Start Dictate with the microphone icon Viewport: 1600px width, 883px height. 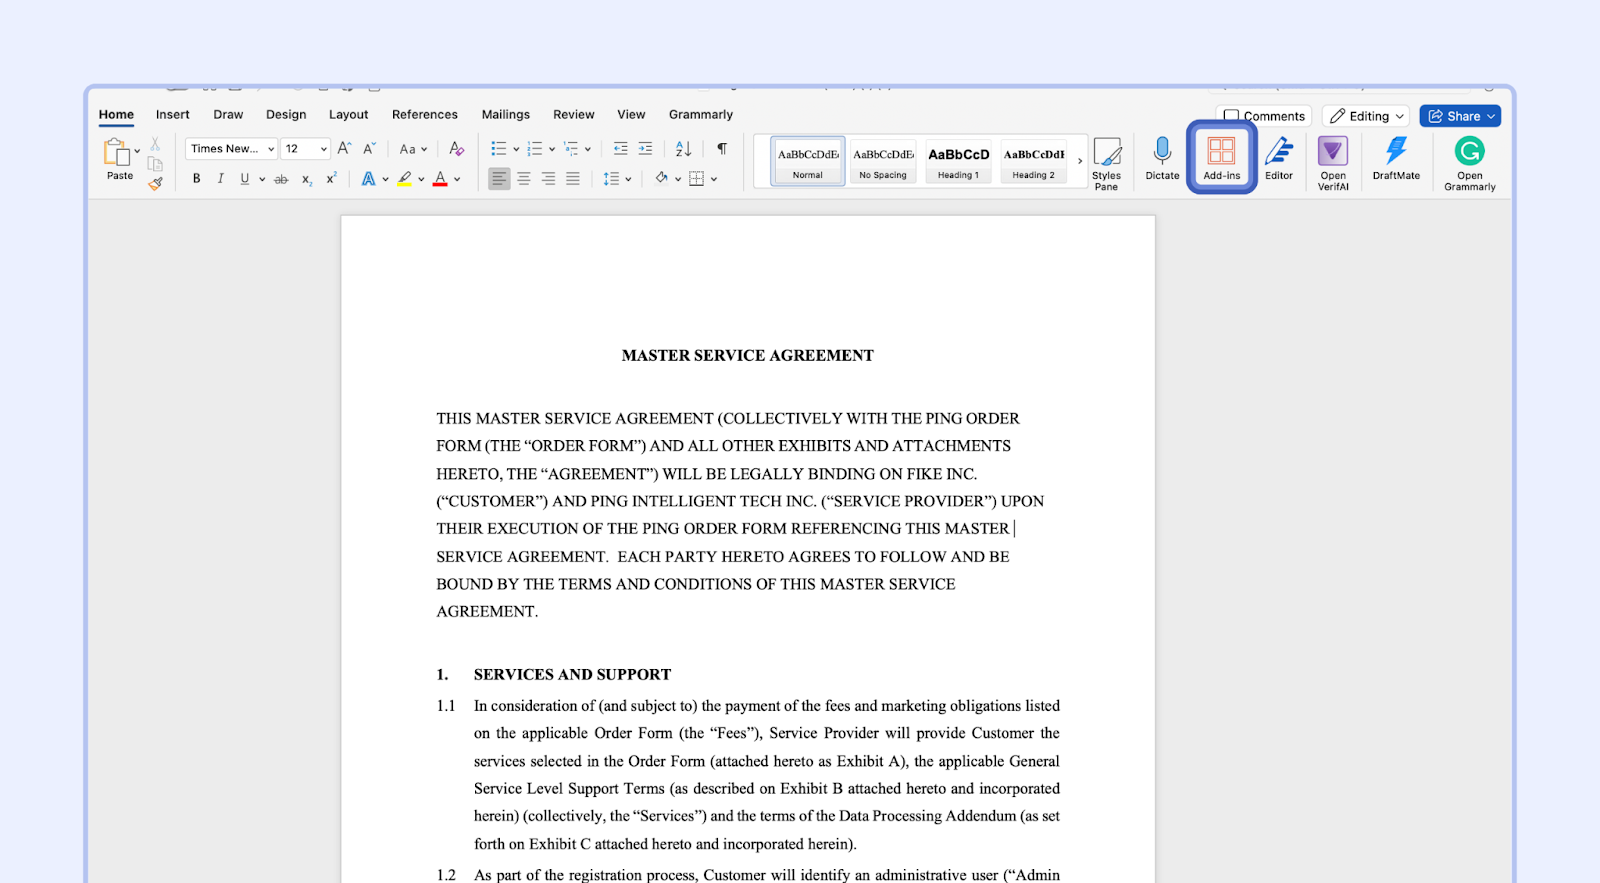coord(1162,158)
